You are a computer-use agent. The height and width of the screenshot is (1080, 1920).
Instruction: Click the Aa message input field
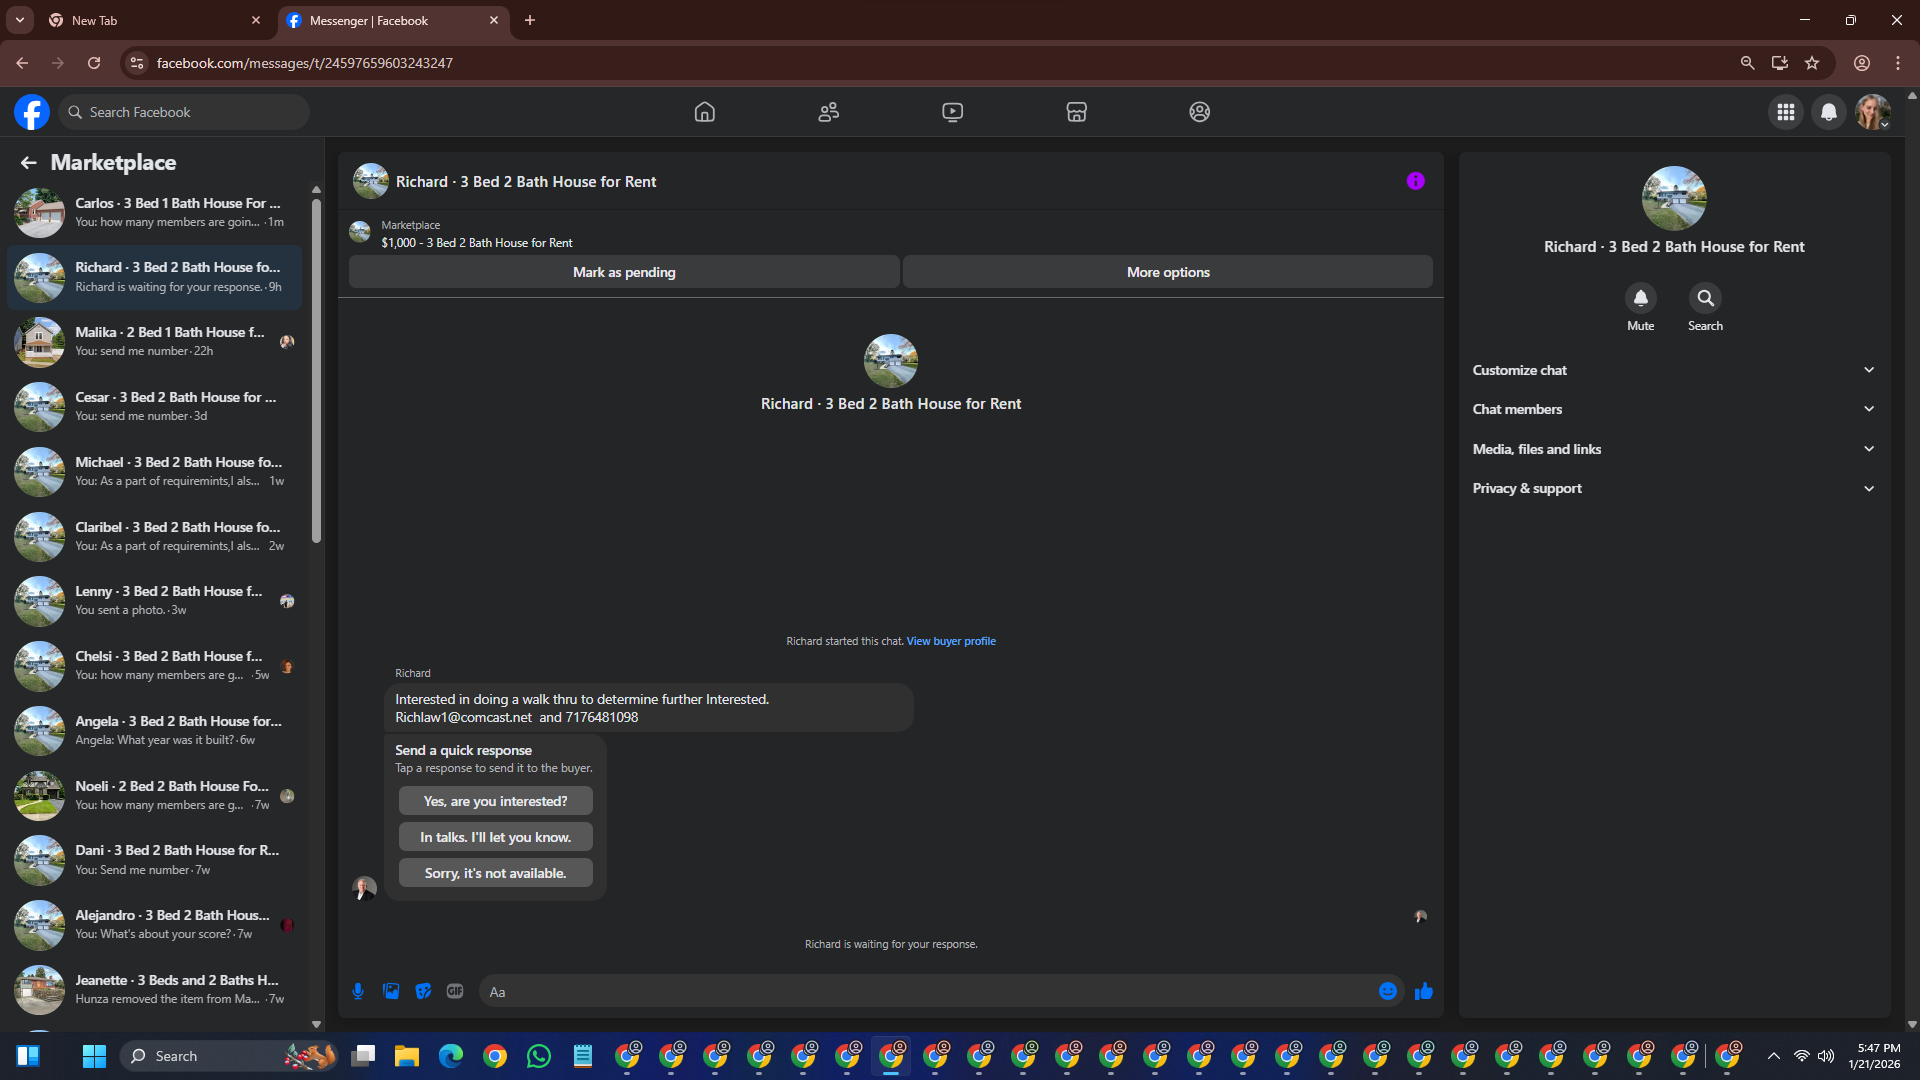(x=925, y=991)
